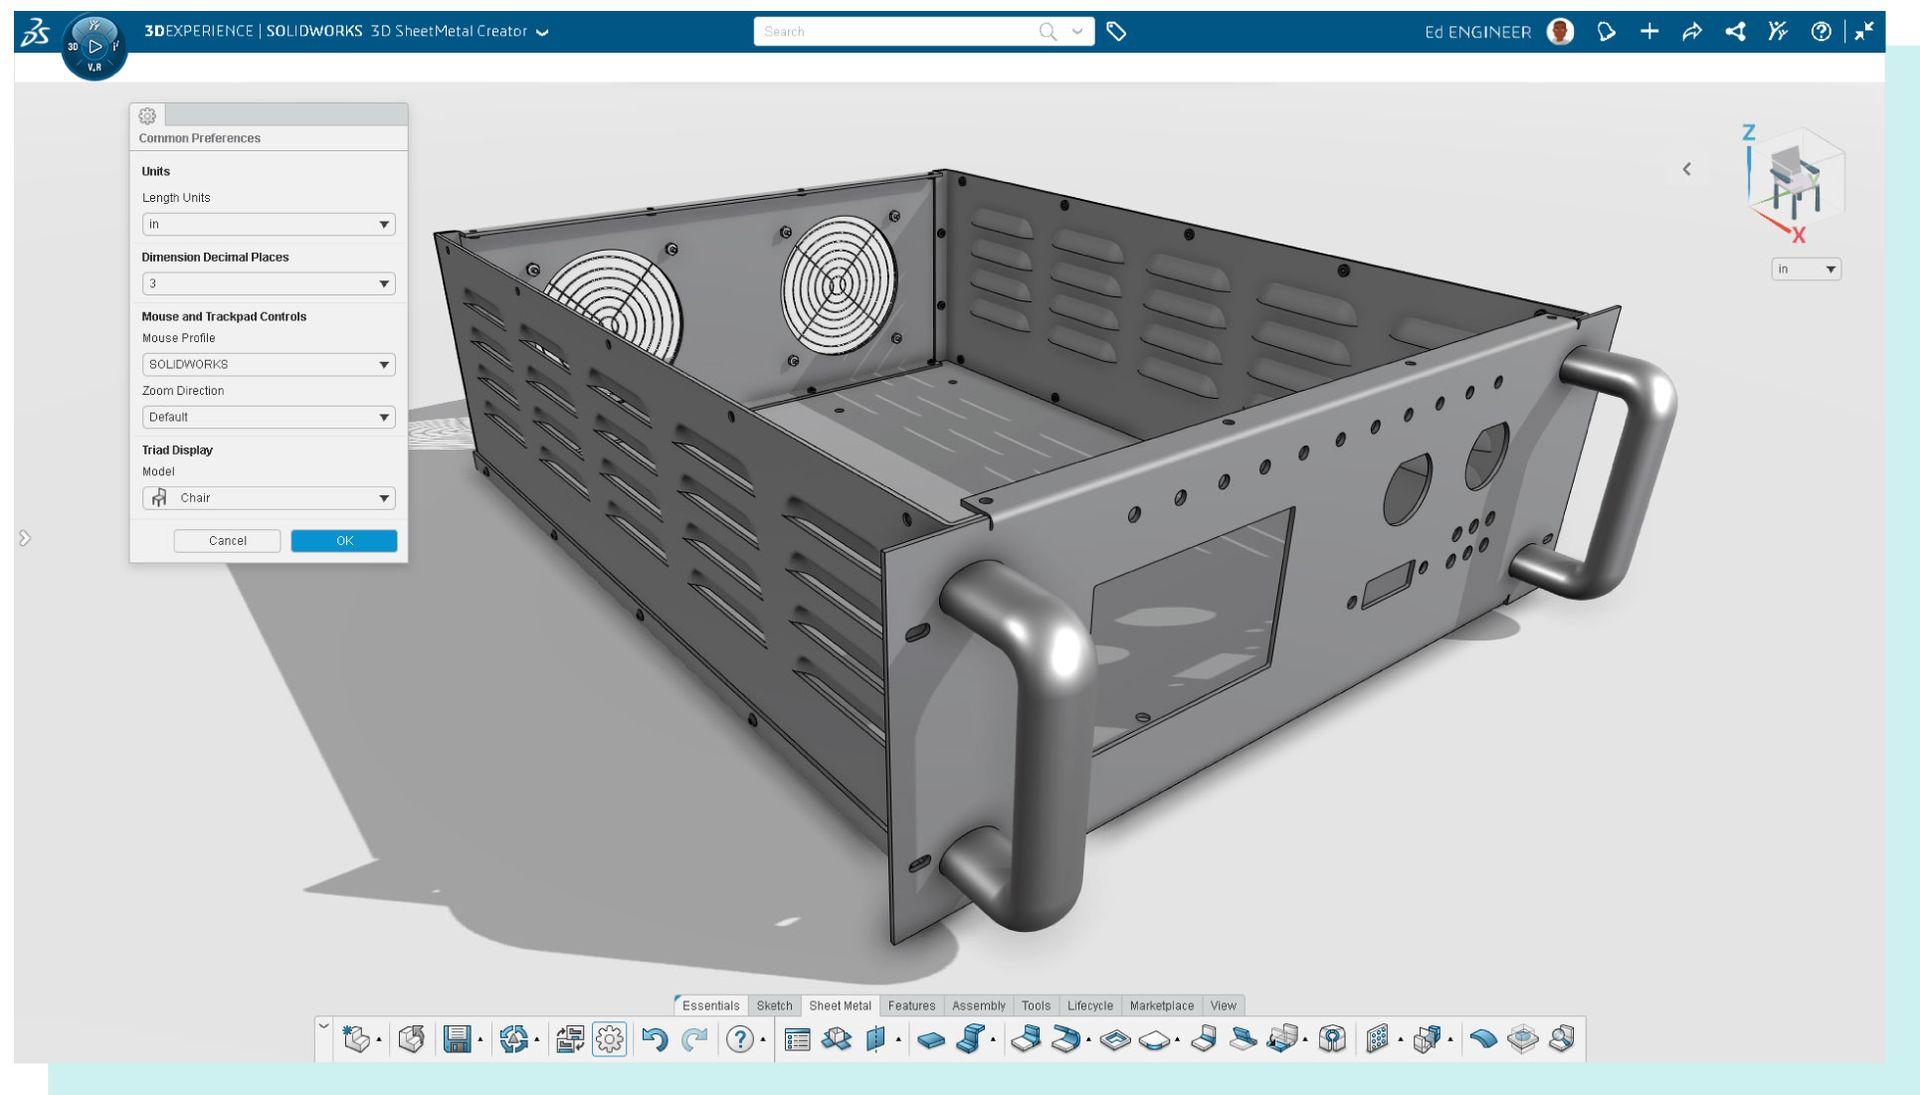Open the 3D compass button
This screenshot has height=1095, width=1920.
point(95,47)
